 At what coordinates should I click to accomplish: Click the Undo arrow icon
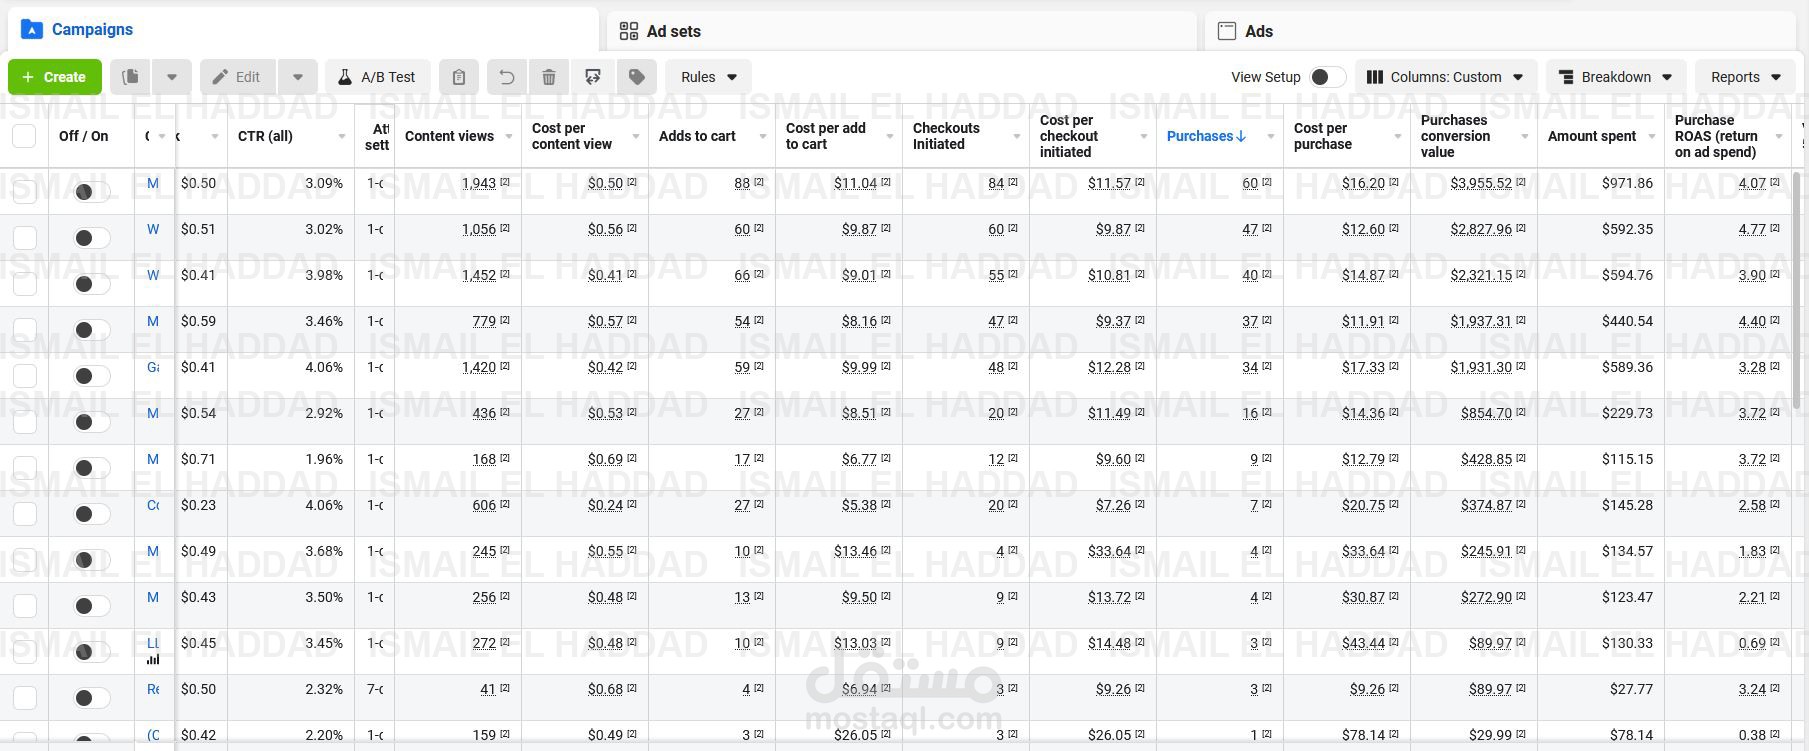click(x=507, y=77)
